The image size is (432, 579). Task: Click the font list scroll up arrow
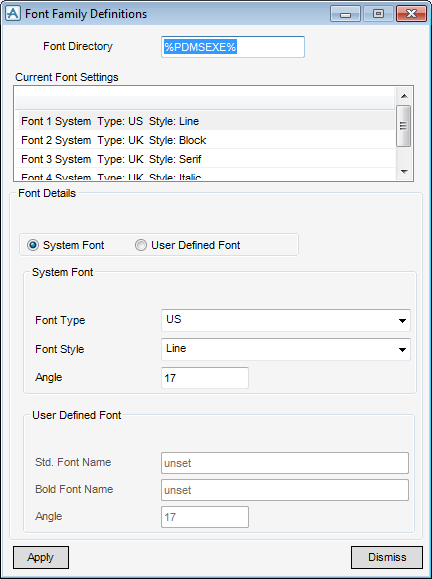pyautogui.click(x=404, y=96)
